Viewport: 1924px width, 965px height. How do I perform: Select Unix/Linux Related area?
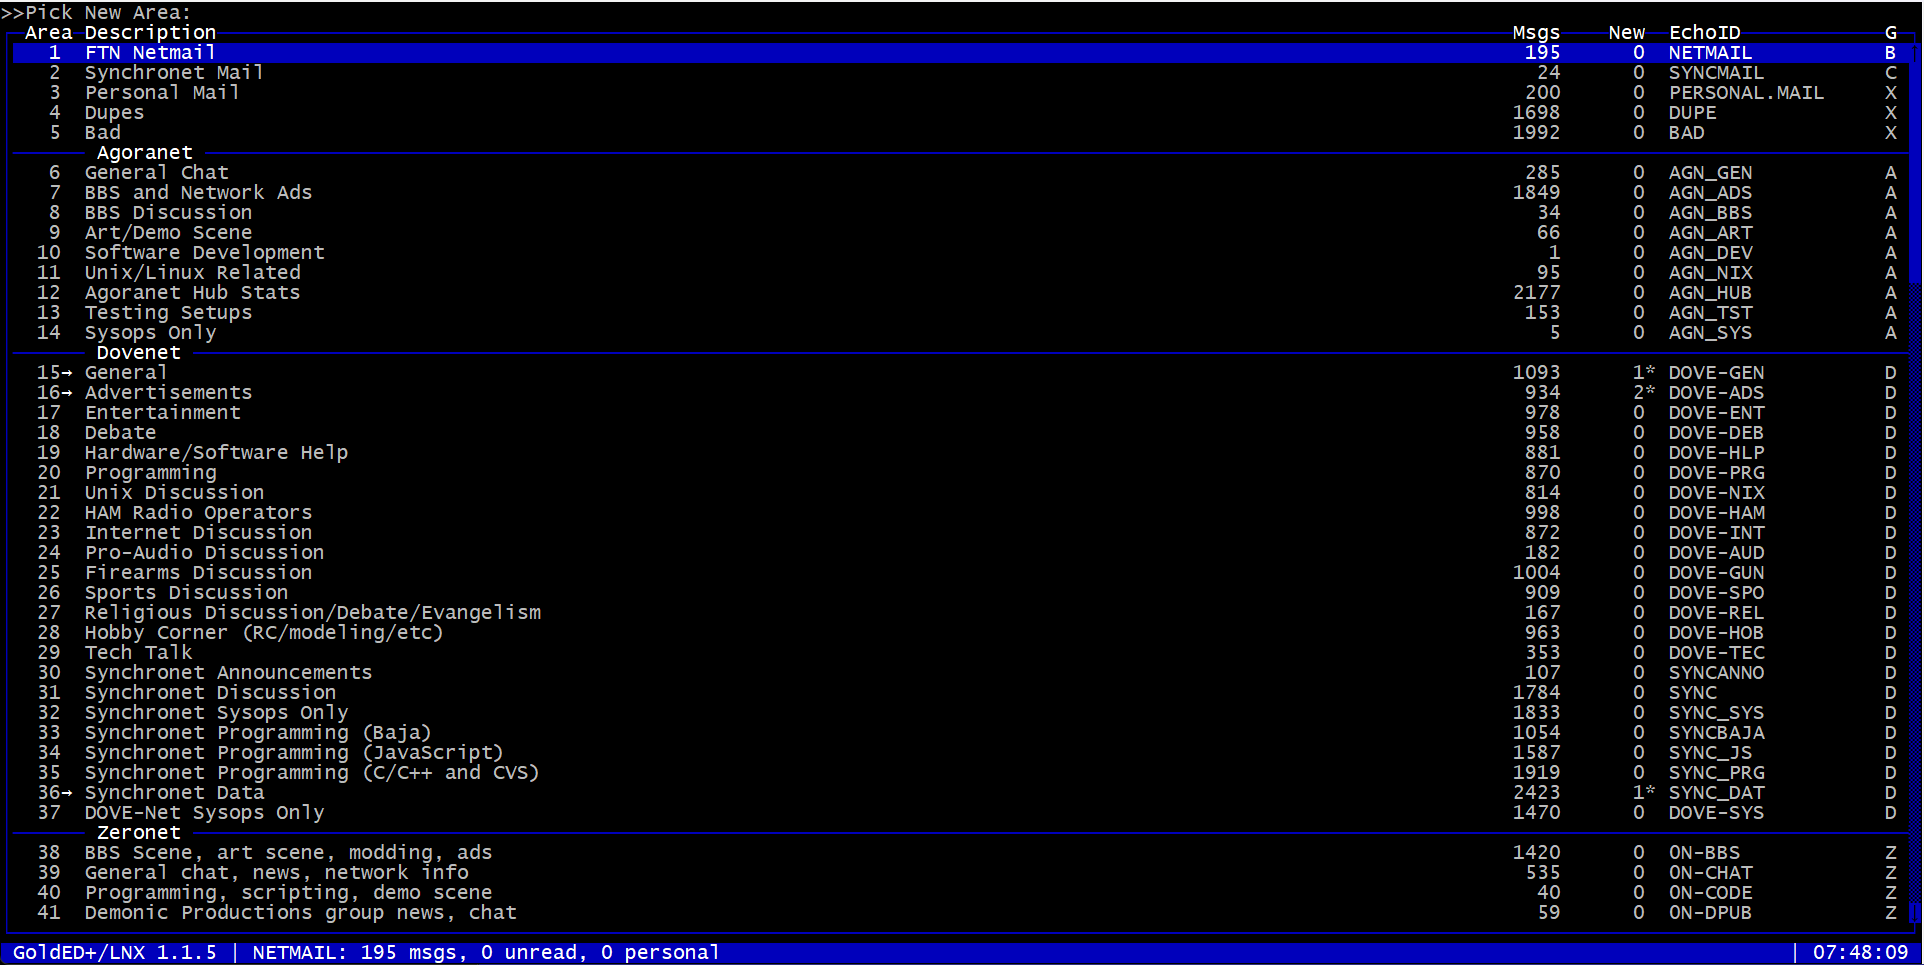click(961, 273)
